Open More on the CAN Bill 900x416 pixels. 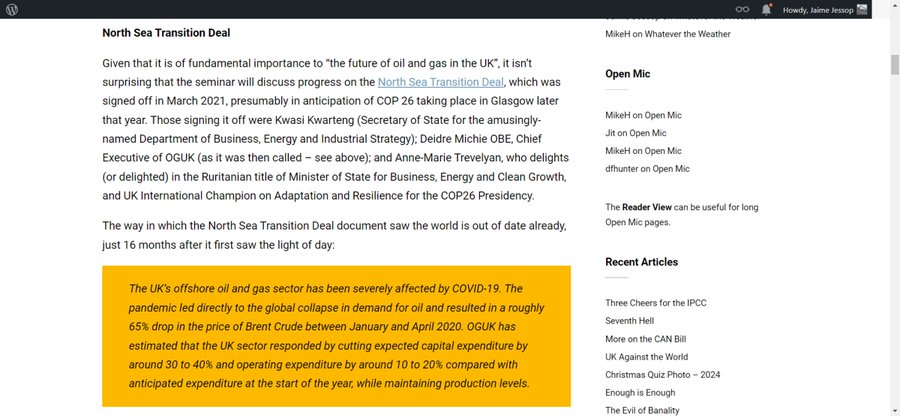[645, 339]
